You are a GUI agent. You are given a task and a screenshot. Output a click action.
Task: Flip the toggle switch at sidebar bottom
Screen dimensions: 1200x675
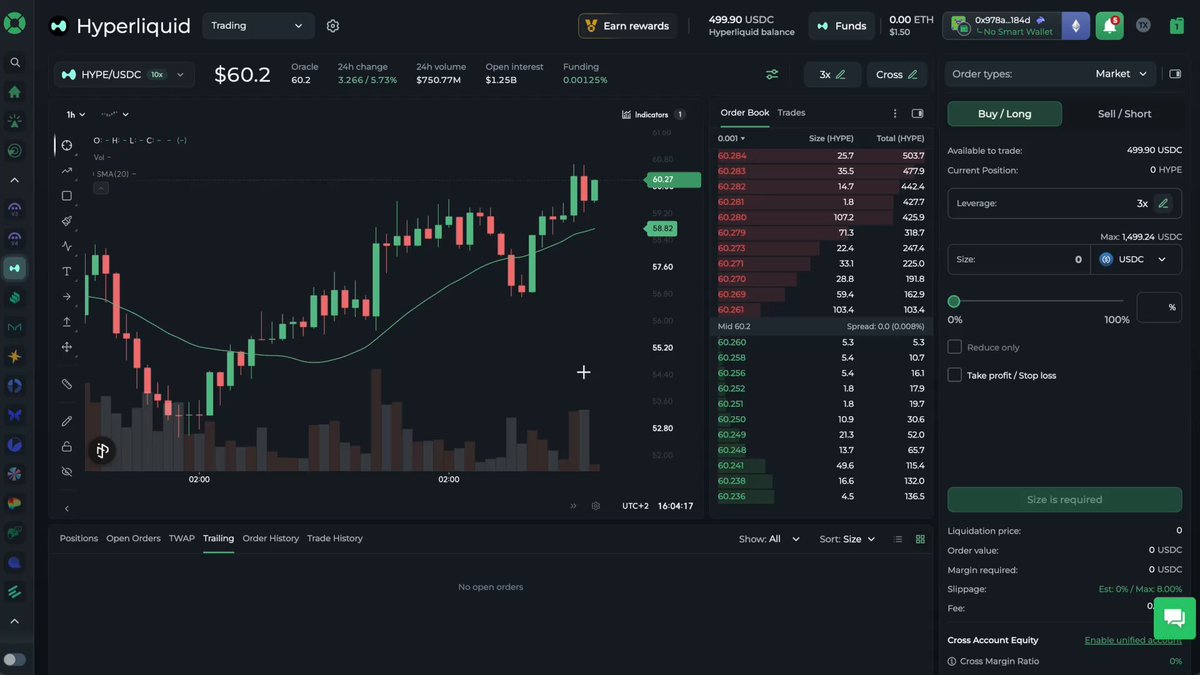tap(15, 660)
